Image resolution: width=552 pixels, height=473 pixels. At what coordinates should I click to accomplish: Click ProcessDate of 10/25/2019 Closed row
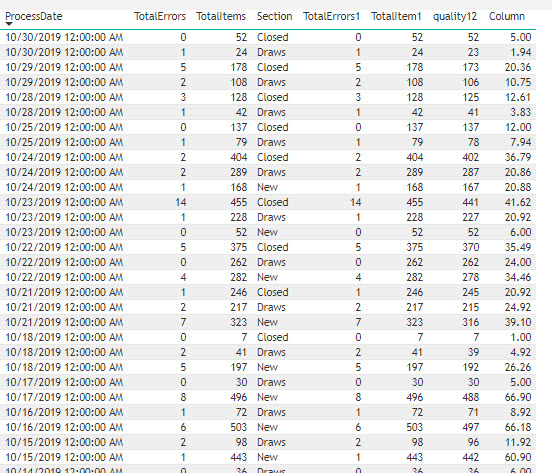(x=64, y=127)
